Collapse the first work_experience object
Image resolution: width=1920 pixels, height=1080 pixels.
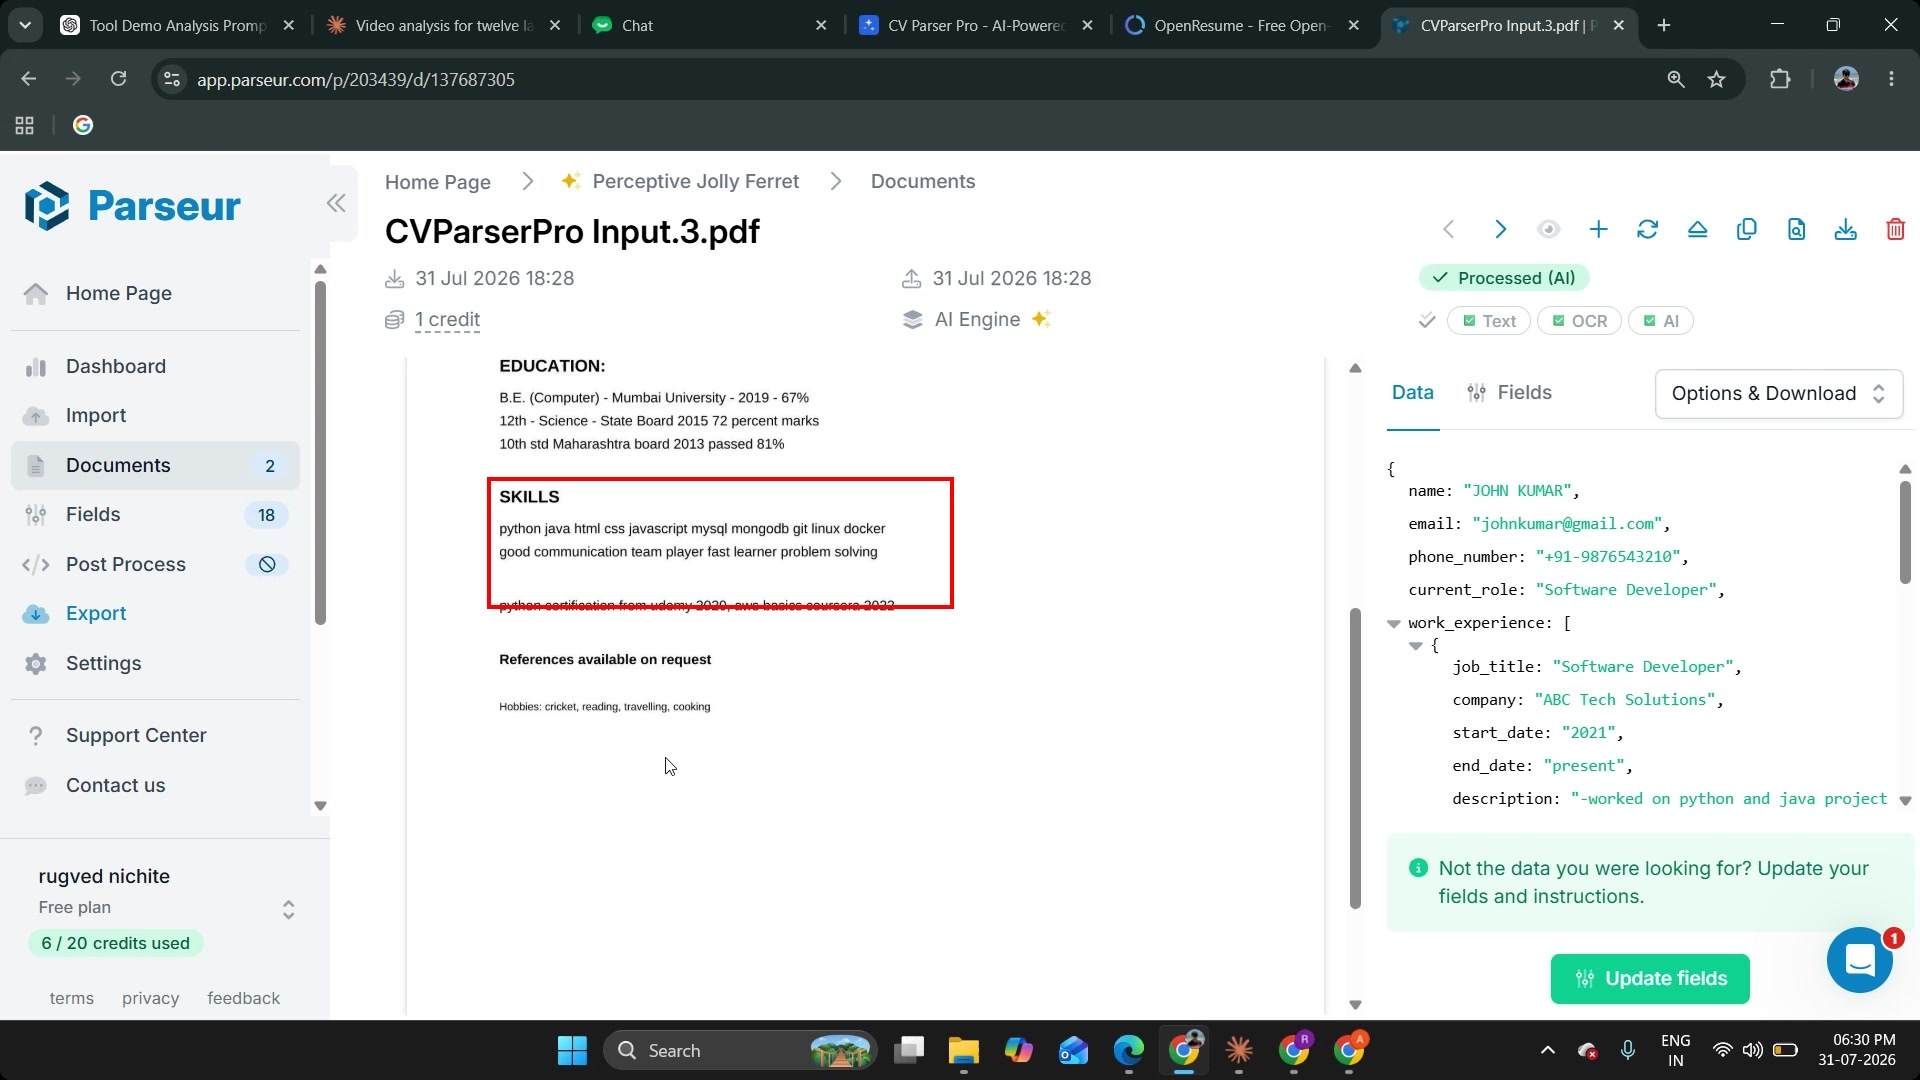pos(1415,646)
